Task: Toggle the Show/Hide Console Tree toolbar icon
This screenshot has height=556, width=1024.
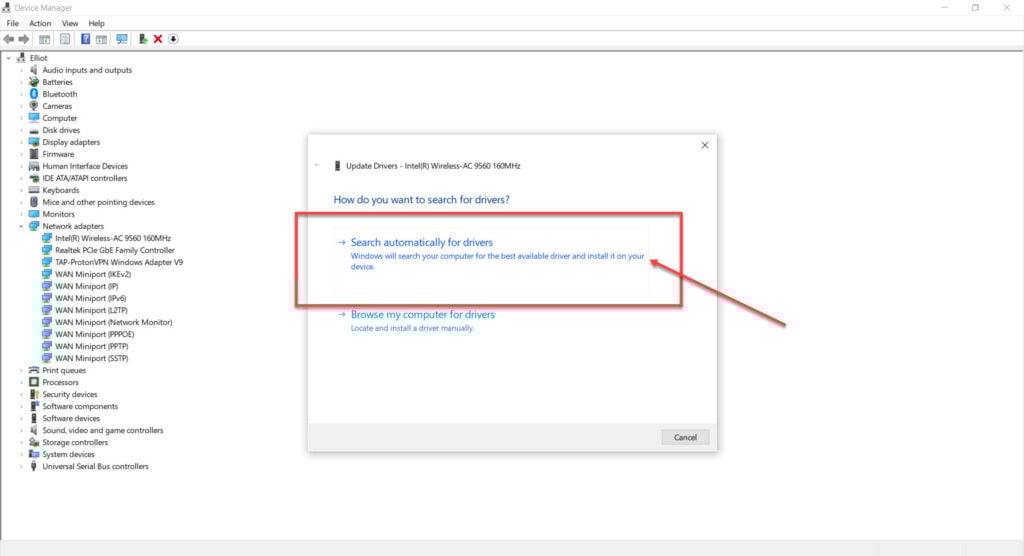Action: coord(44,39)
